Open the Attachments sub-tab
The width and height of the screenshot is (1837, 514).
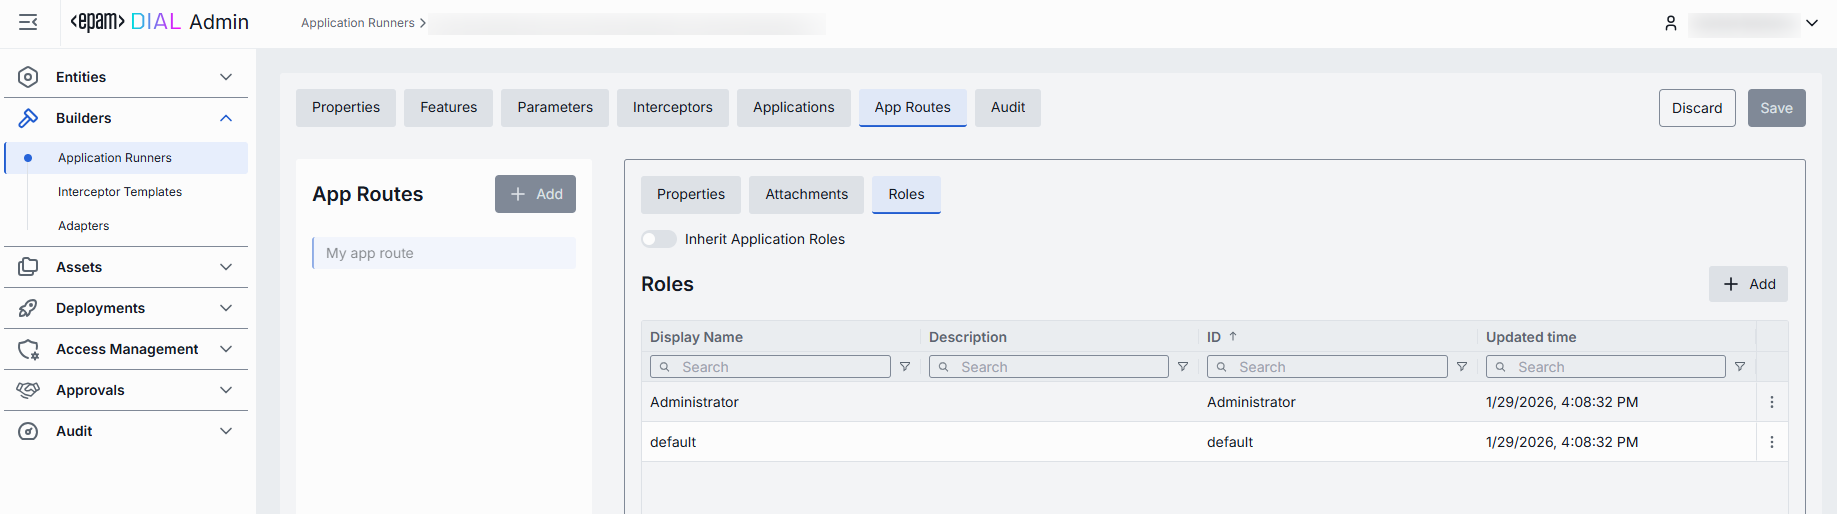pos(806,195)
